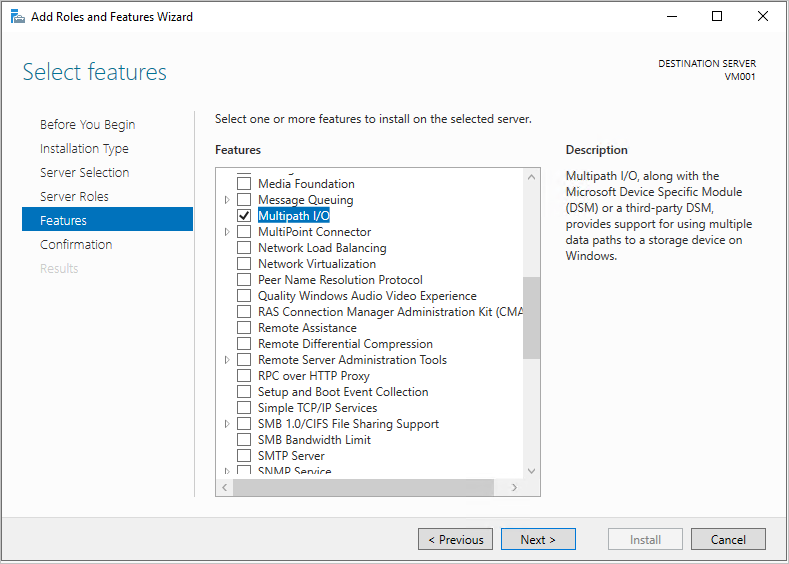The width and height of the screenshot is (789, 564).
Task: Maximize the wizard window
Action: click(717, 16)
